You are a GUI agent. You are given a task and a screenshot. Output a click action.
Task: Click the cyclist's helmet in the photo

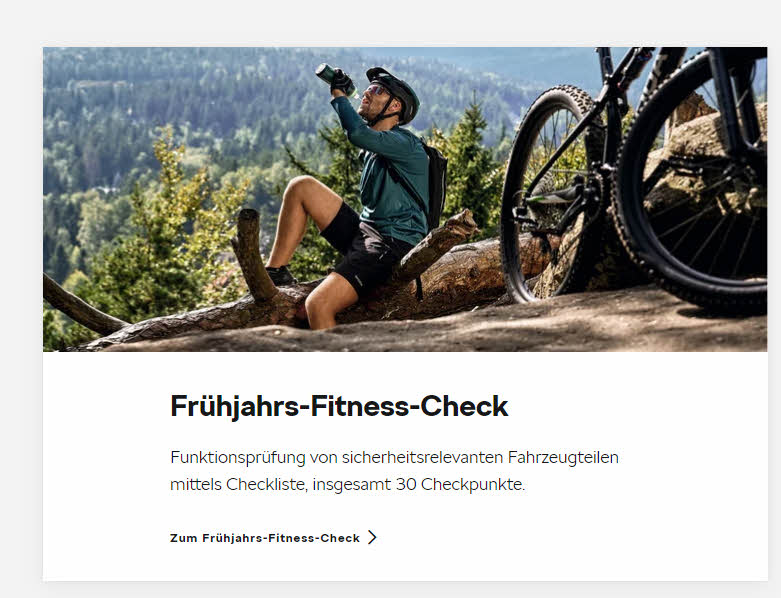(x=395, y=92)
